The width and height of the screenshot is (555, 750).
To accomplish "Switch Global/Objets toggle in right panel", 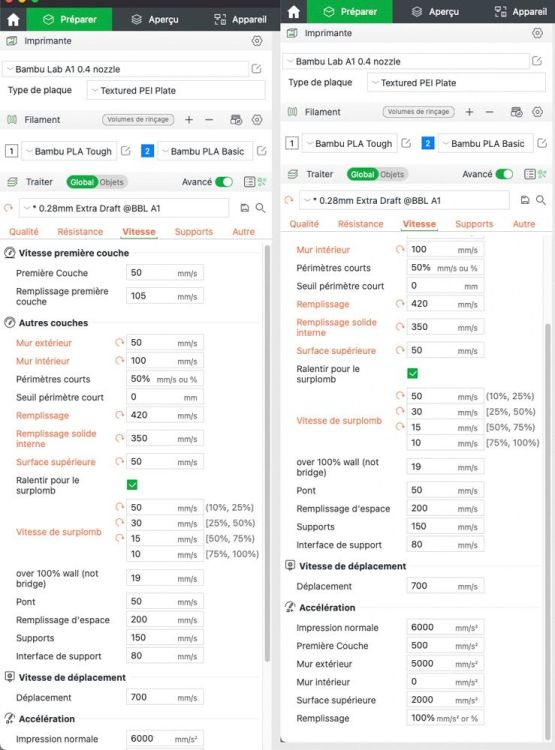I will coord(377,174).
